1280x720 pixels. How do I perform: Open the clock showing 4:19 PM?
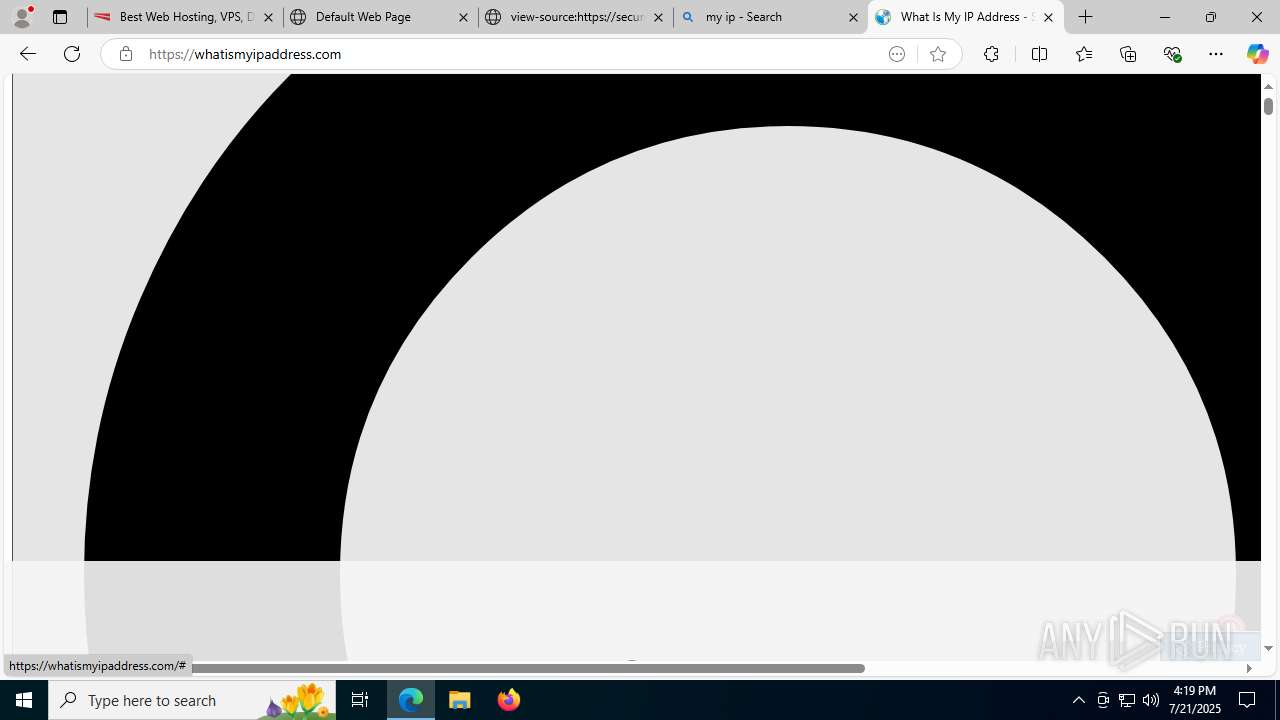1195,700
